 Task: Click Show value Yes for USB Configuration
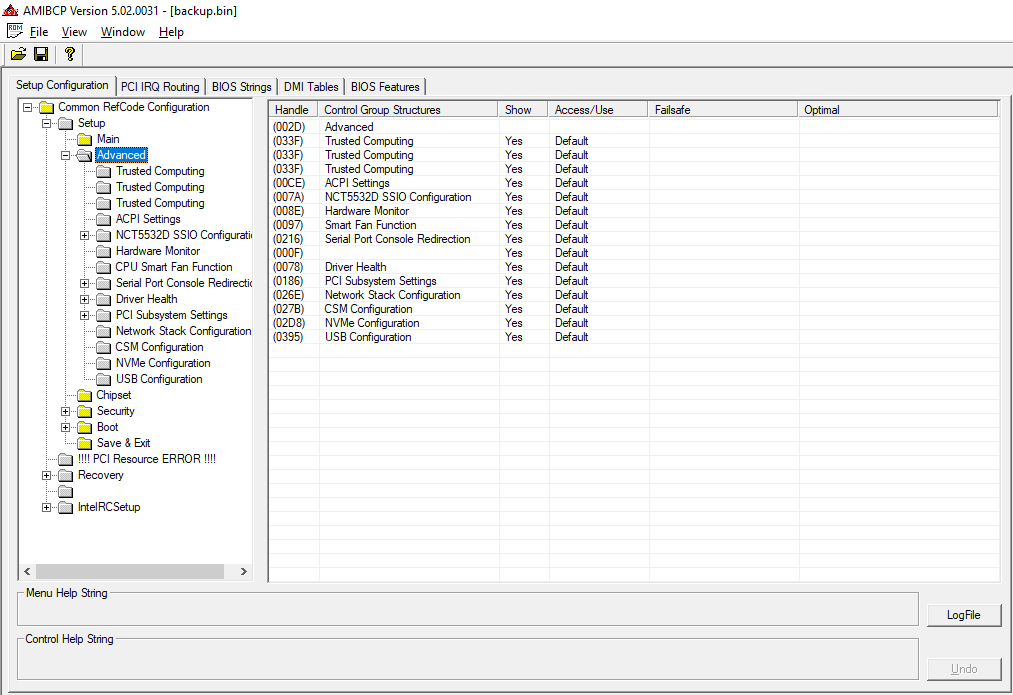(x=514, y=337)
